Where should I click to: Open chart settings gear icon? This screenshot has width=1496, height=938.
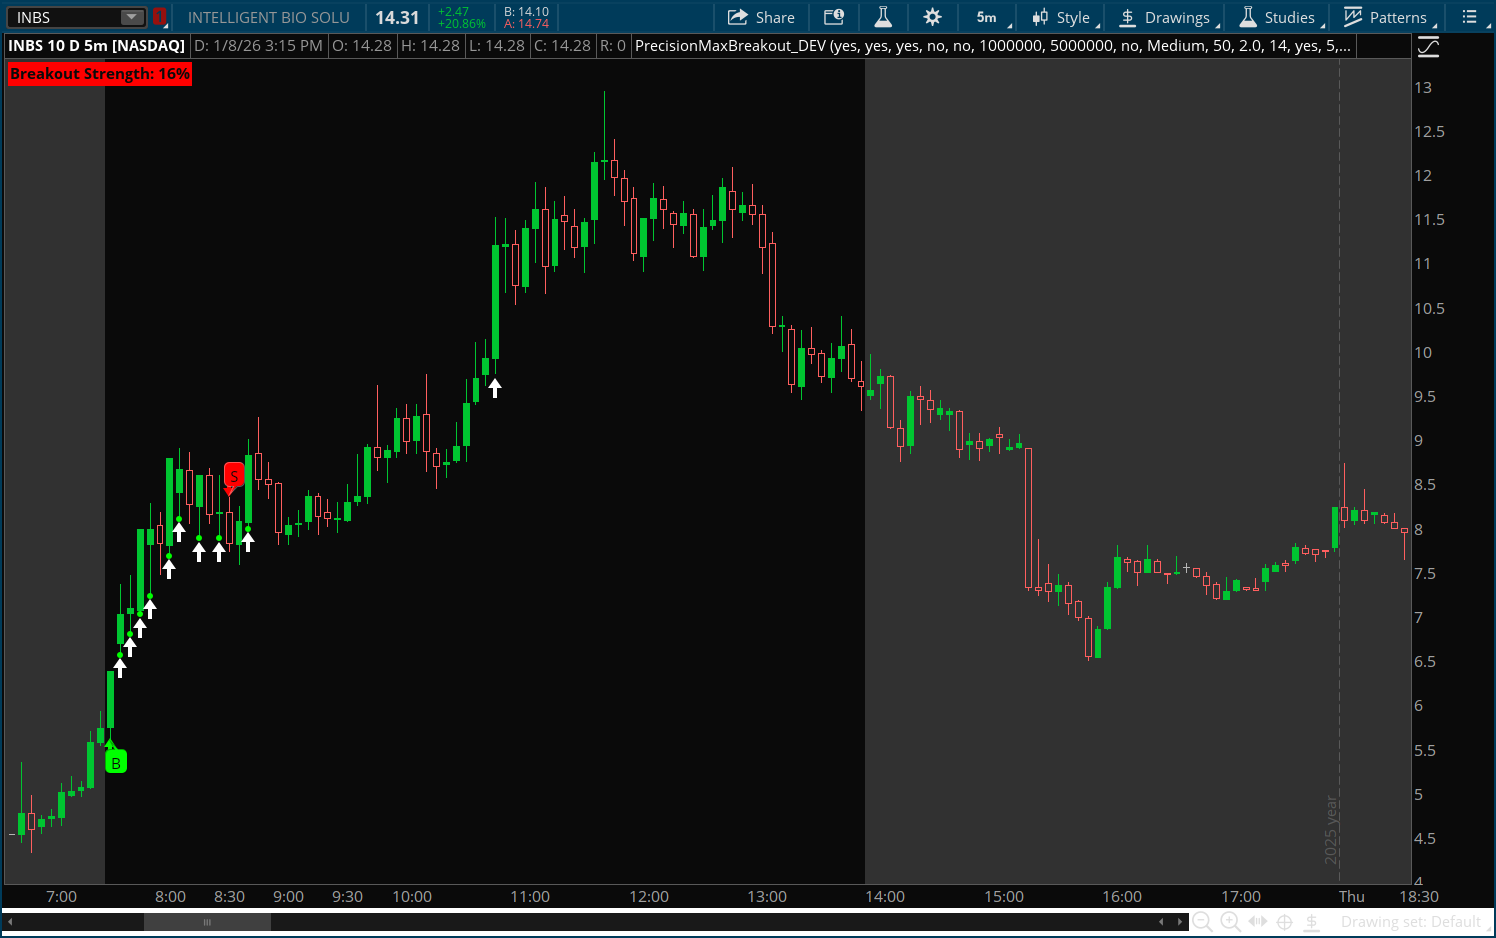click(932, 17)
